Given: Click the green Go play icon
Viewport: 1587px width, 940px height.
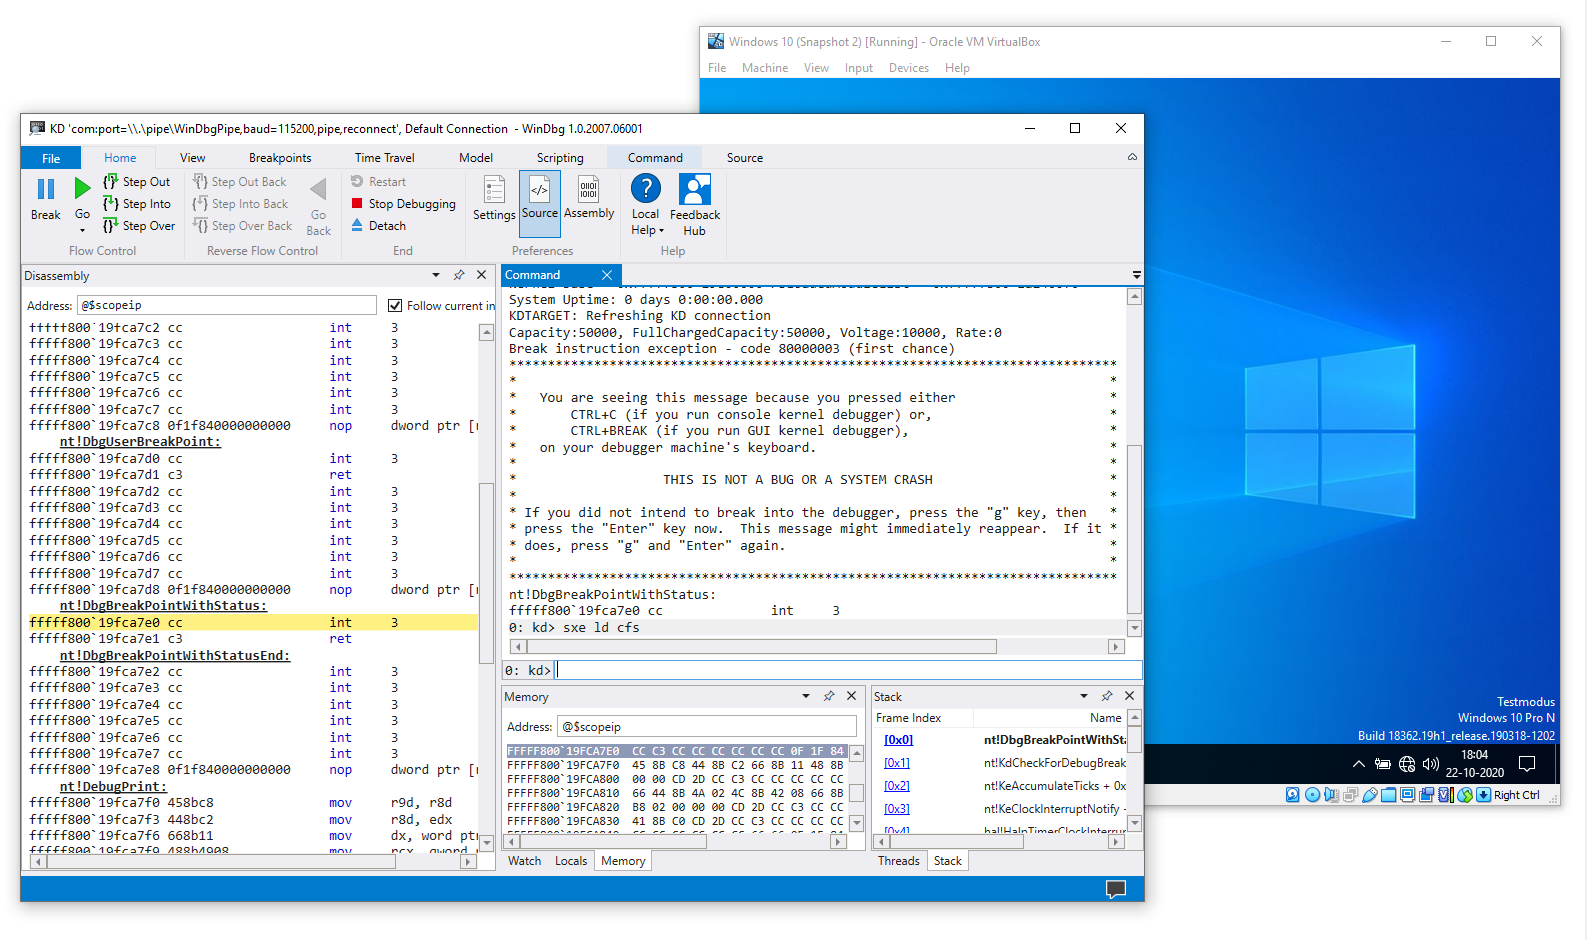Looking at the screenshot, I should 82,188.
